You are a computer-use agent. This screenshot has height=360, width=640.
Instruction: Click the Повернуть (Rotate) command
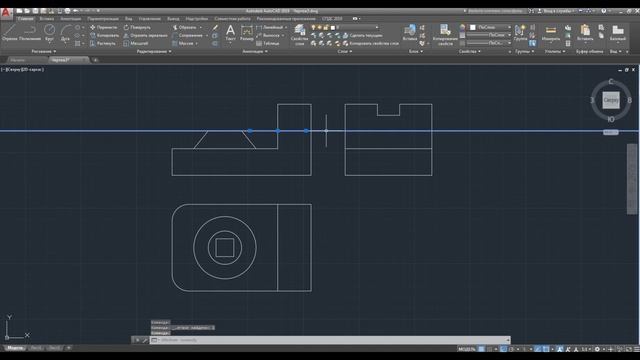[137, 27]
